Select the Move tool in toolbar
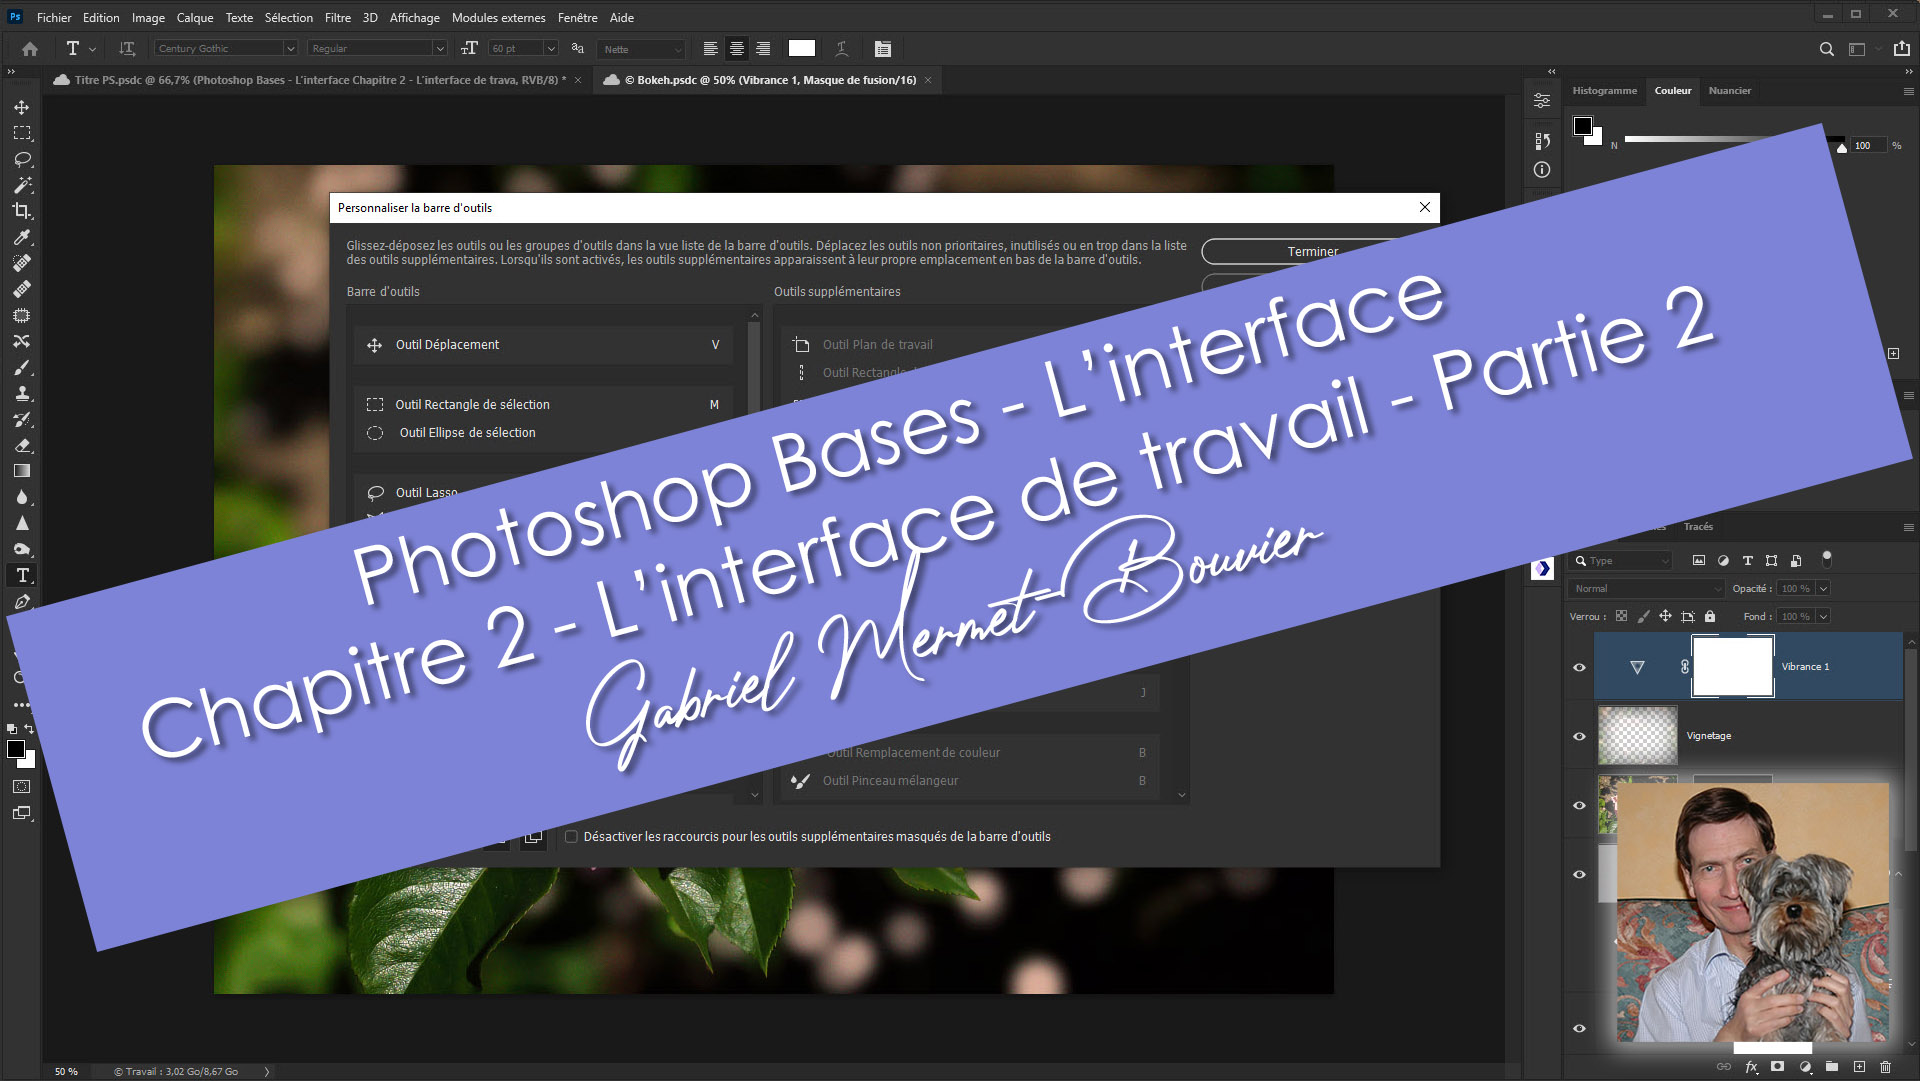 pos(21,107)
